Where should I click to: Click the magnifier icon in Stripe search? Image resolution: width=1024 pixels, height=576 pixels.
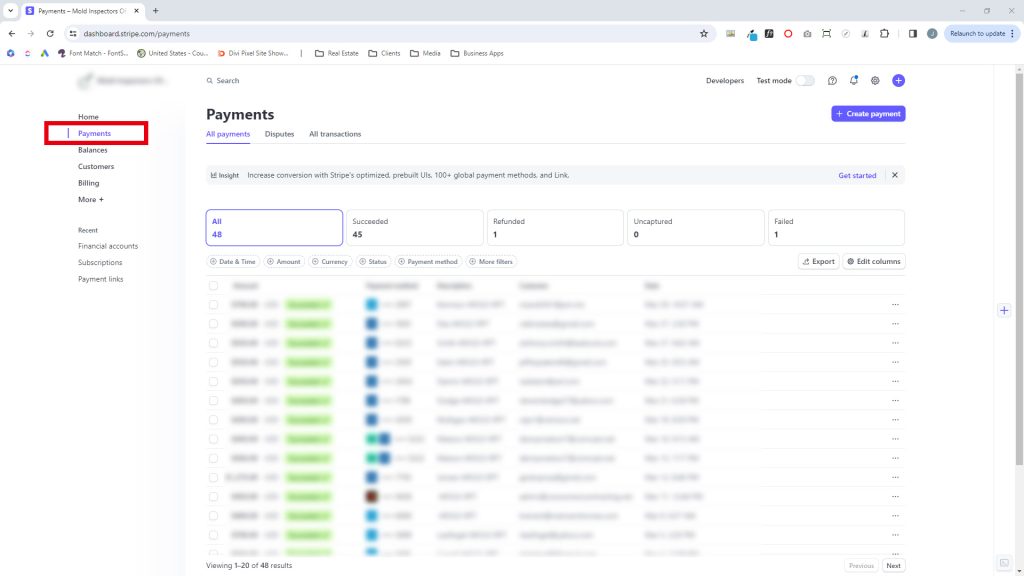click(x=210, y=81)
